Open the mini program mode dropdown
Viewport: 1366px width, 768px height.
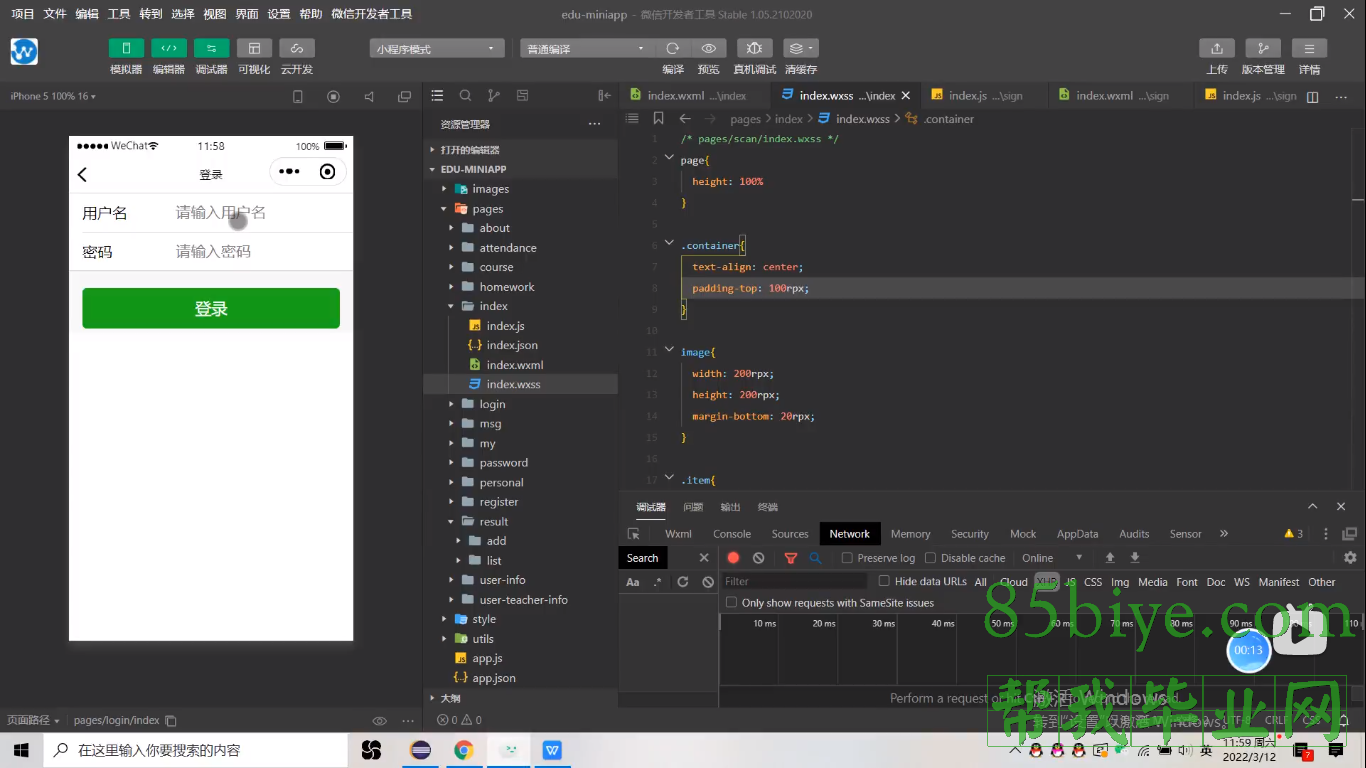[437, 48]
